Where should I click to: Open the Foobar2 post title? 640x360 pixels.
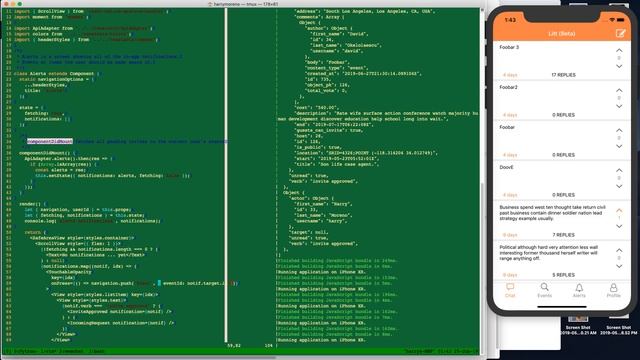(x=508, y=87)
